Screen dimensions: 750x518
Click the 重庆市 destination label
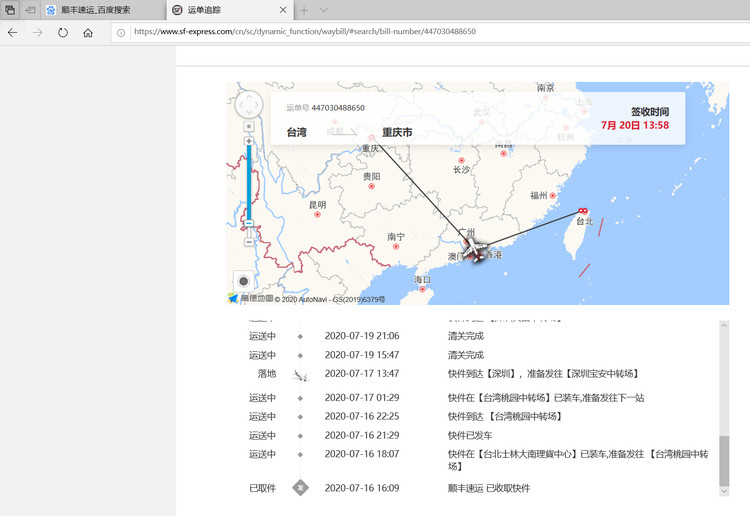click(397, 132)
